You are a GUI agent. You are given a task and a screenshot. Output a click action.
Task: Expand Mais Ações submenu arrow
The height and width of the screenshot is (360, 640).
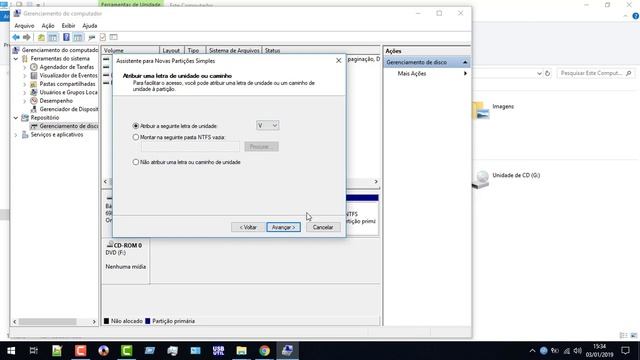[465, 73]
